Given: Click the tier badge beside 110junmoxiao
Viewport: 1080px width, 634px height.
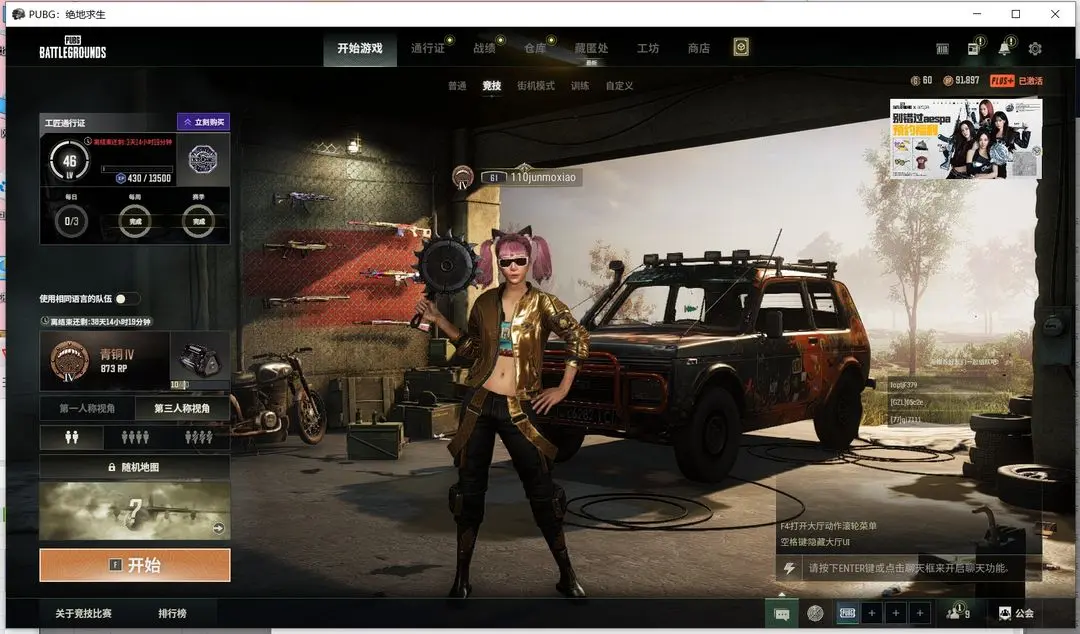Looking at the screenshot, I should click(x=463, y=176).
